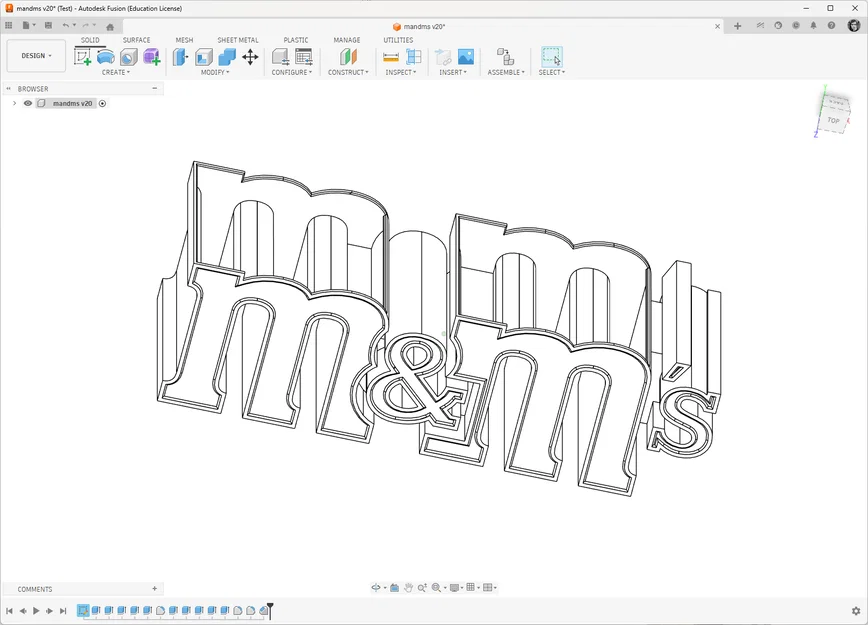
Task: Click the TOP face of the ViewCube
Action: (833, 118)
